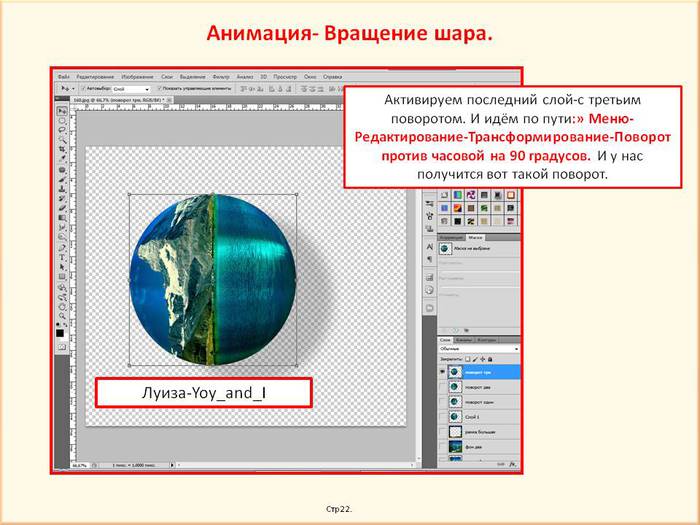Image resolution: width=700 pixels, height=525 pixels.
Task: Click the zoom percentage field in status bar
Action: click(x=79, y=465)
